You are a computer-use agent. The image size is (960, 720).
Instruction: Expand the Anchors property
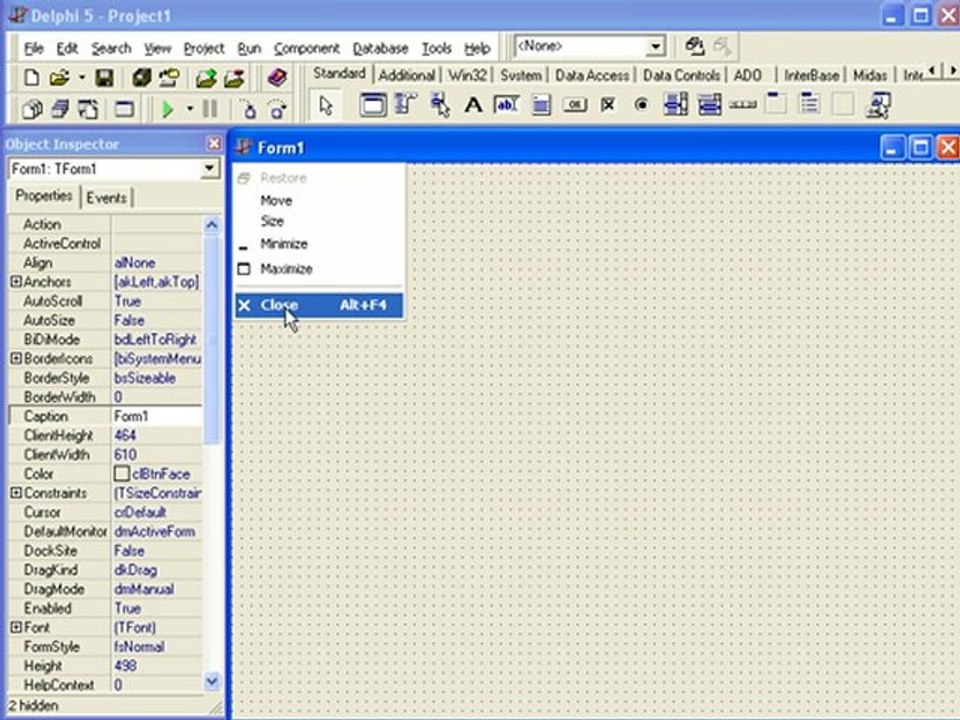16,282
